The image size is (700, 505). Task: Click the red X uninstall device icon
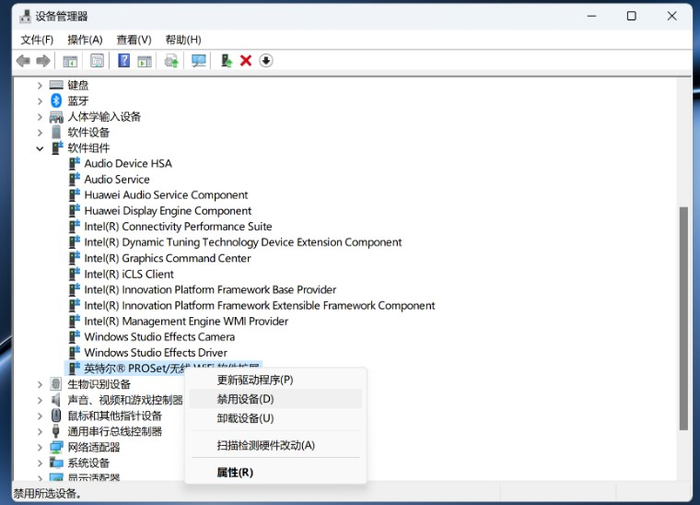pyautogui.click(x=246, y=60)
